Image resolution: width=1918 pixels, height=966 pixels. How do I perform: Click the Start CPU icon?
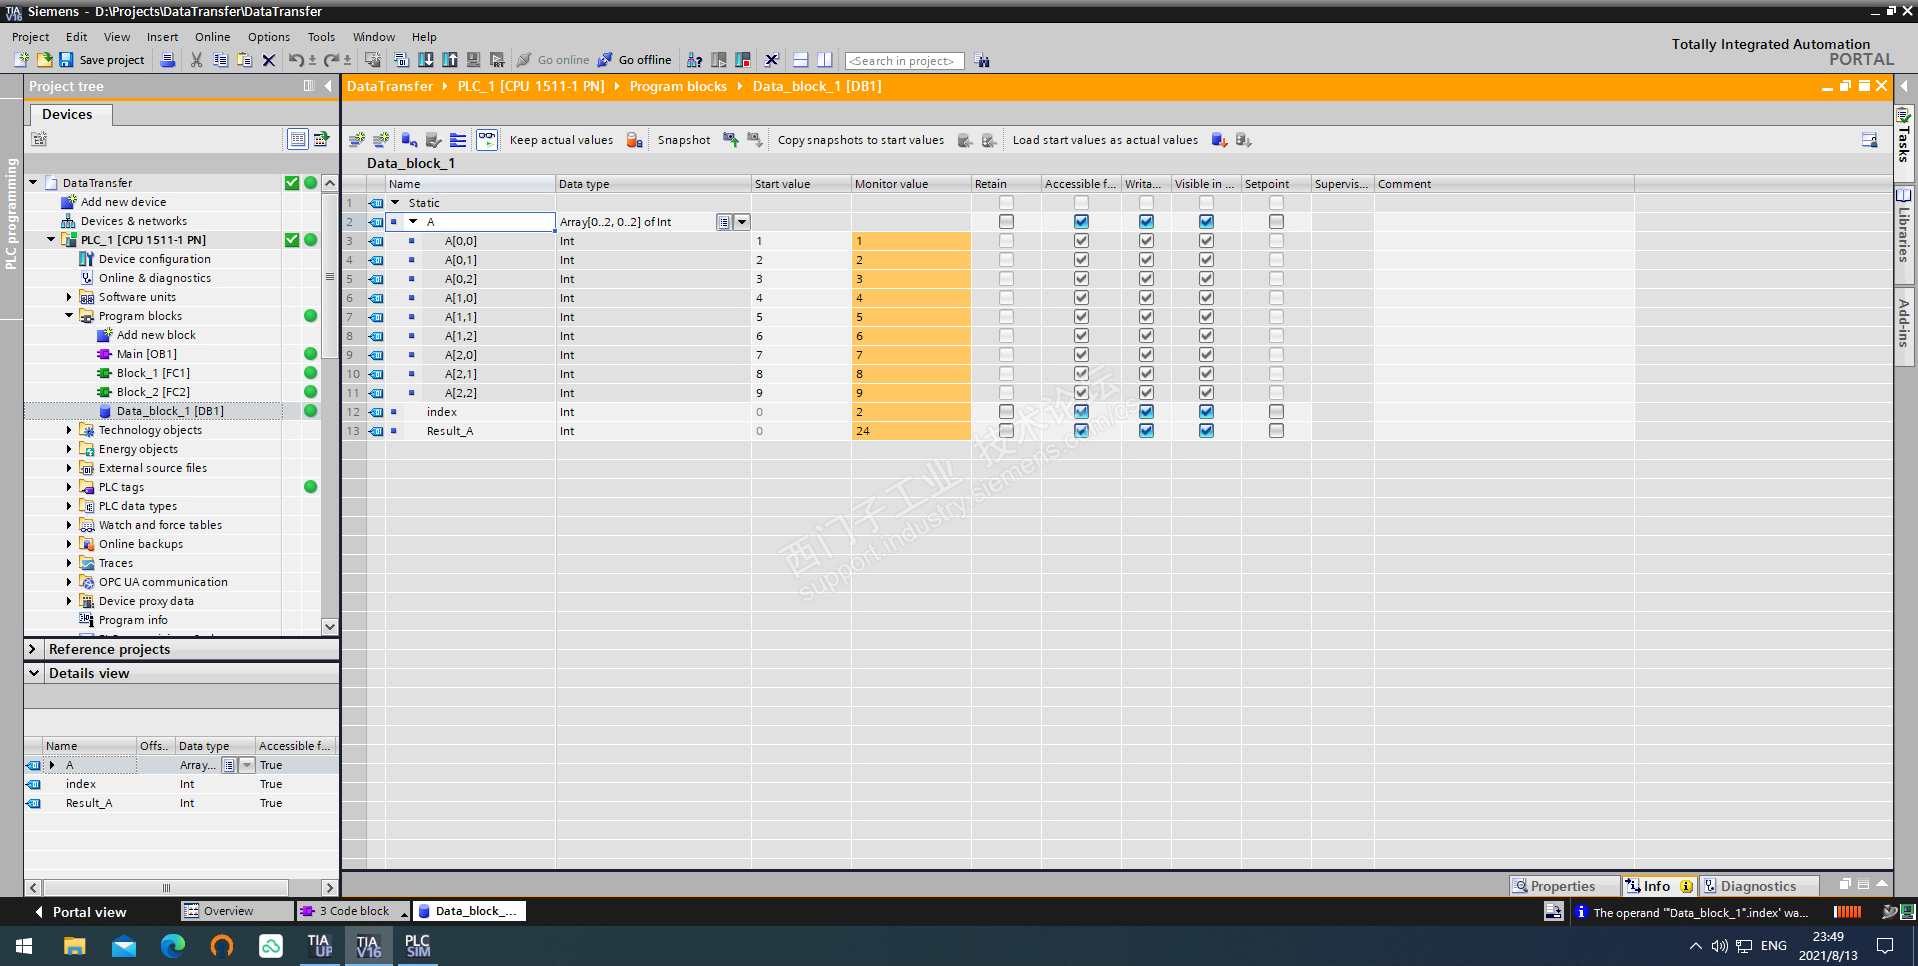click(x=718, y=60)
